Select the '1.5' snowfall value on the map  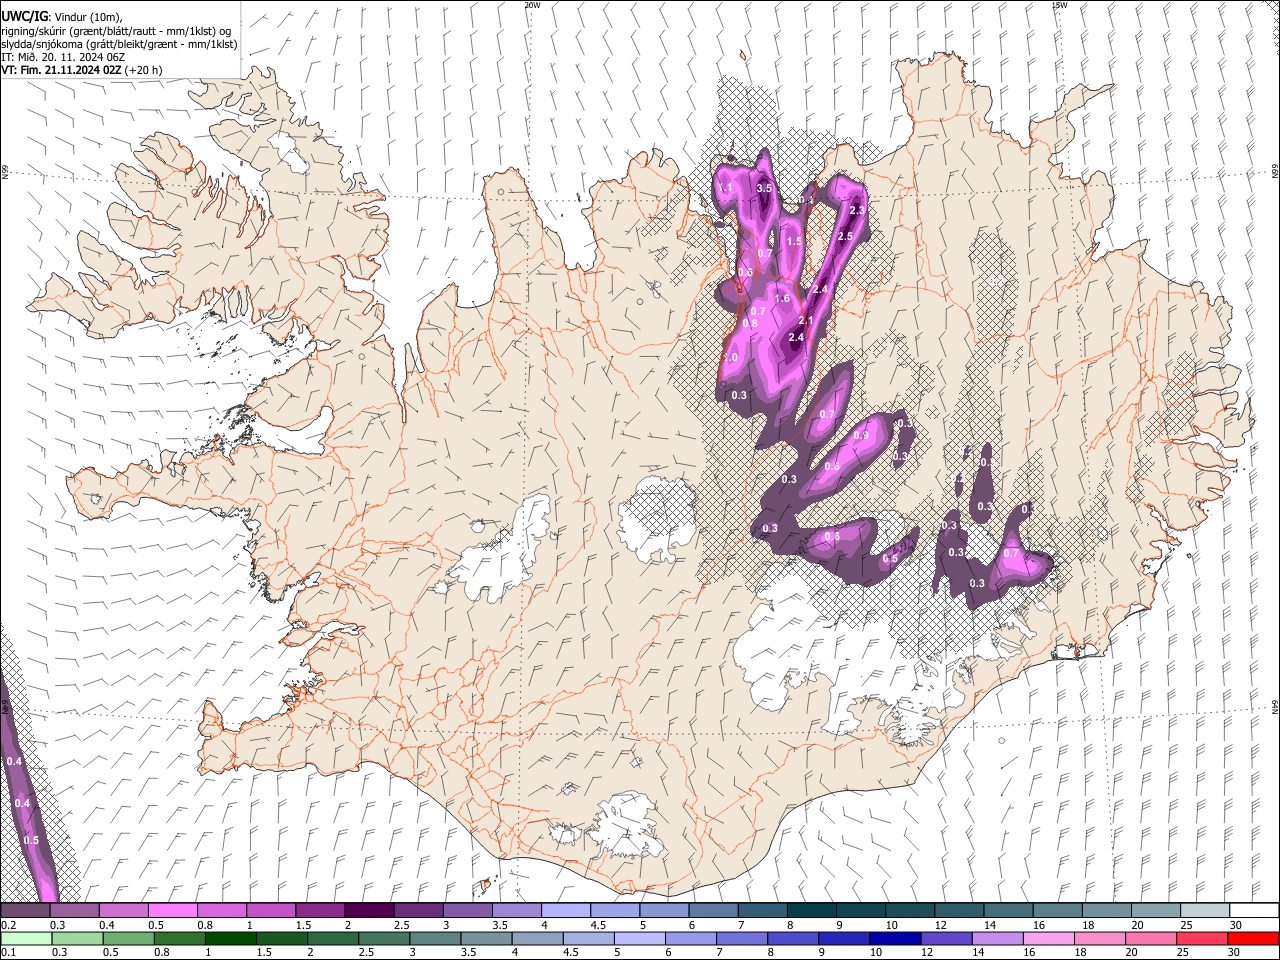tap(794, 242)
